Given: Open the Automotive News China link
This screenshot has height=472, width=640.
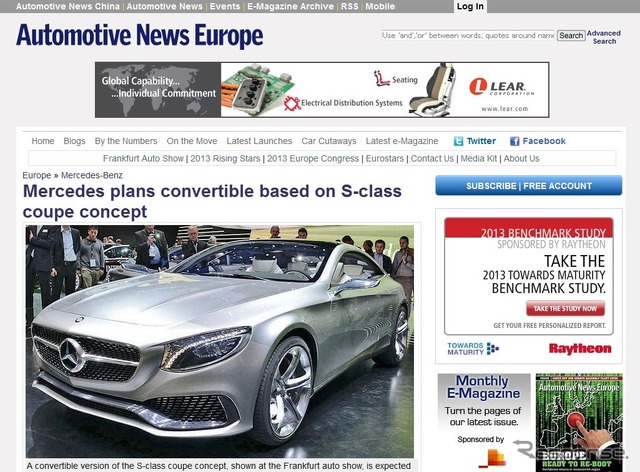Looking at the screenshot, I should pos(68,7).
